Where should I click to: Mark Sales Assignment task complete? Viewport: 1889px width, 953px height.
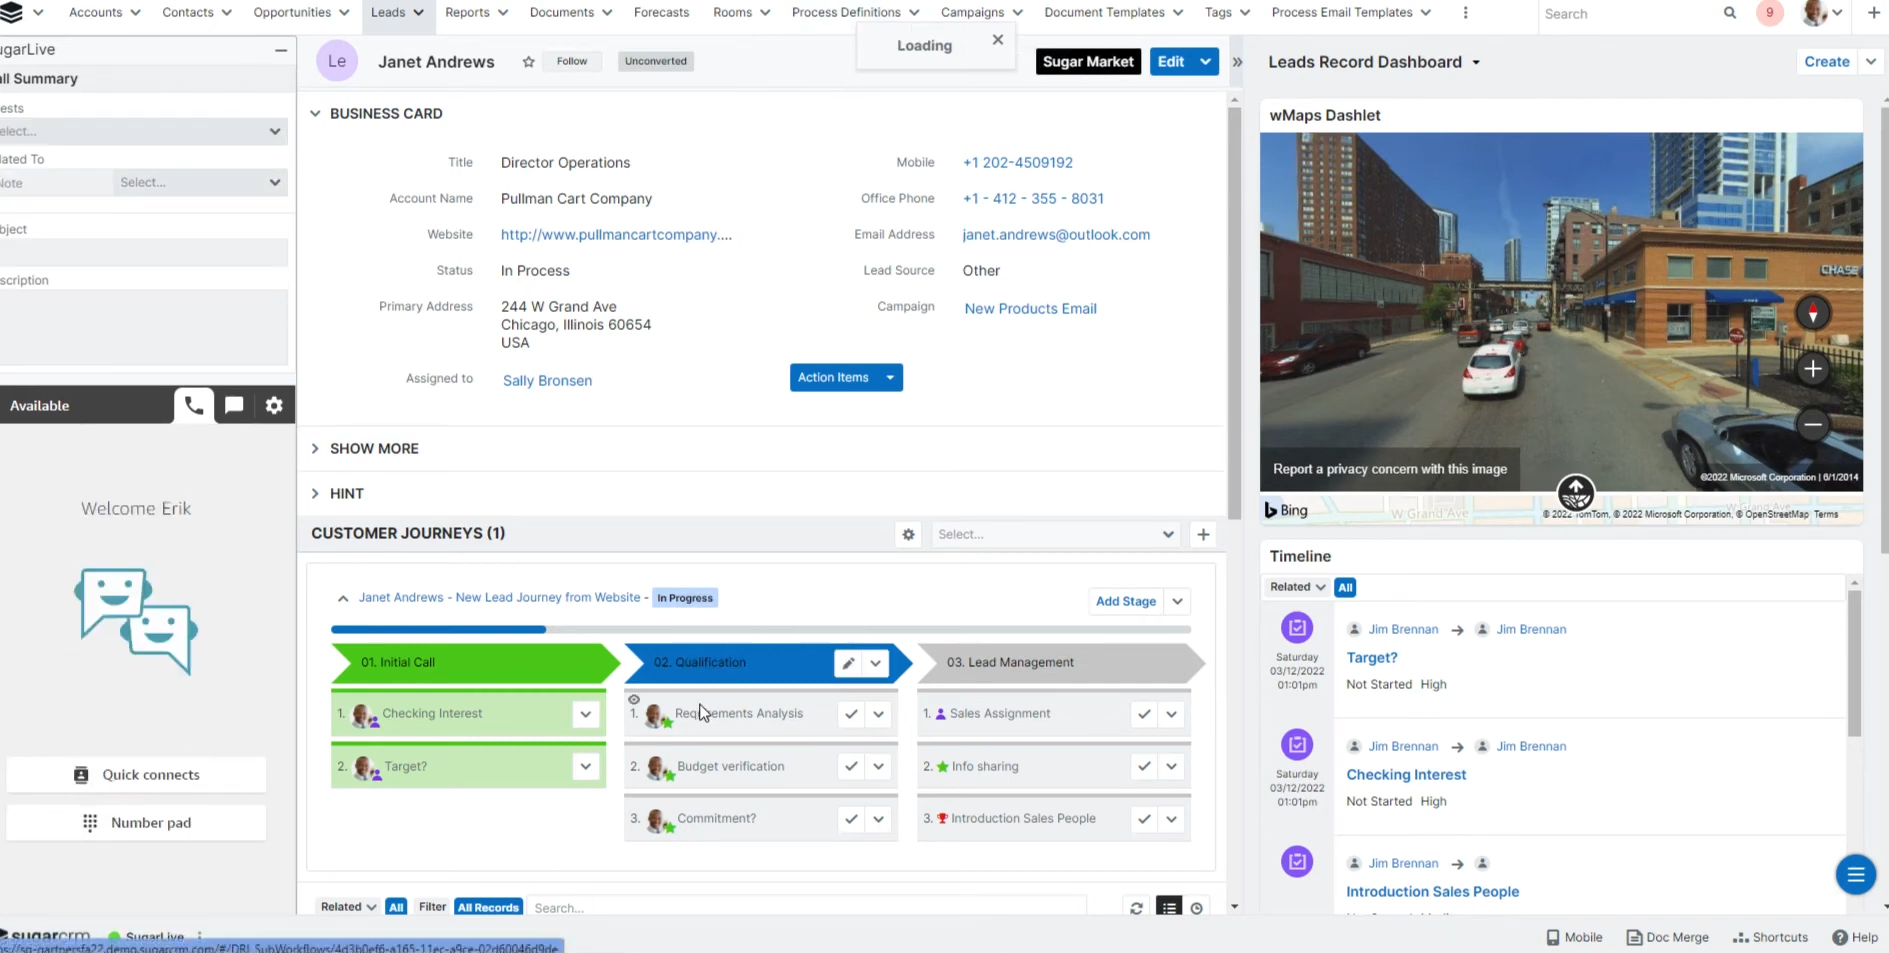coord(1144,714)
